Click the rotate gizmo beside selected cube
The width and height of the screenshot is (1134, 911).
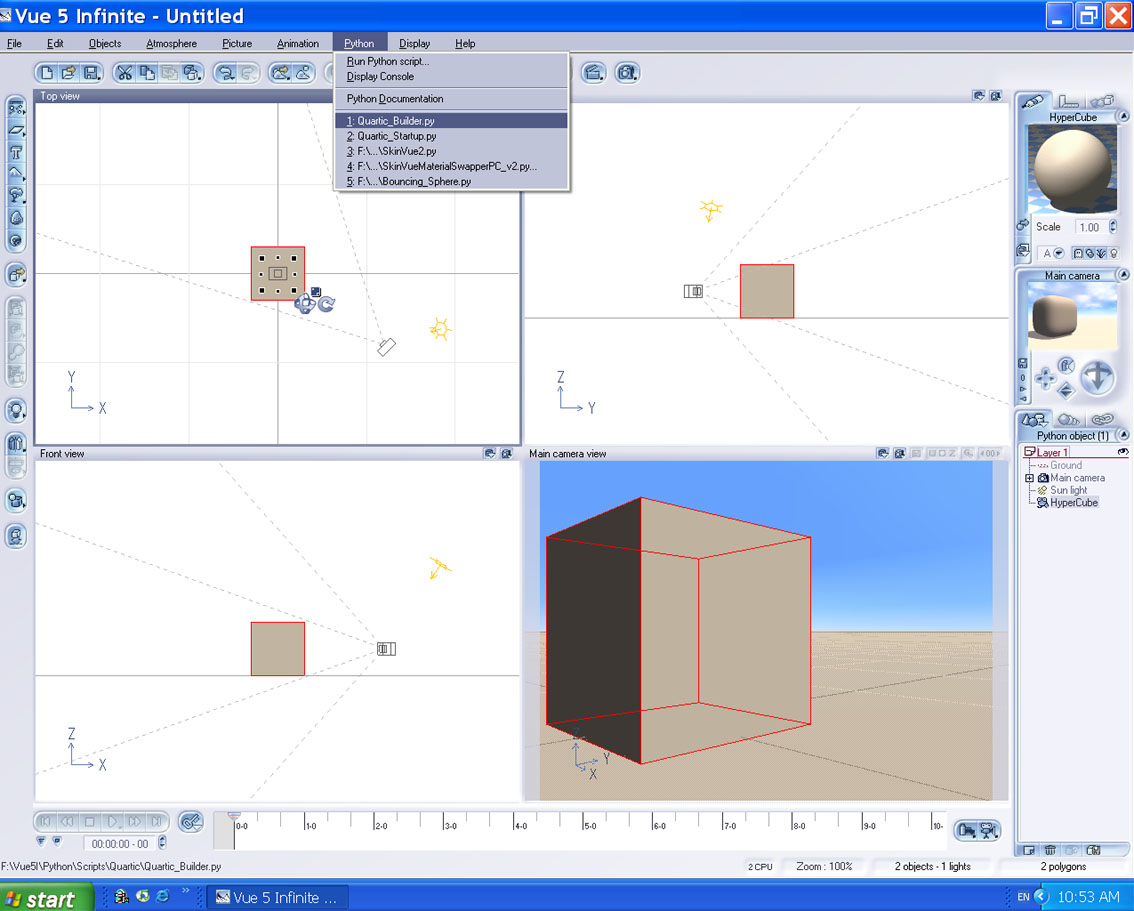coord(326,304)
